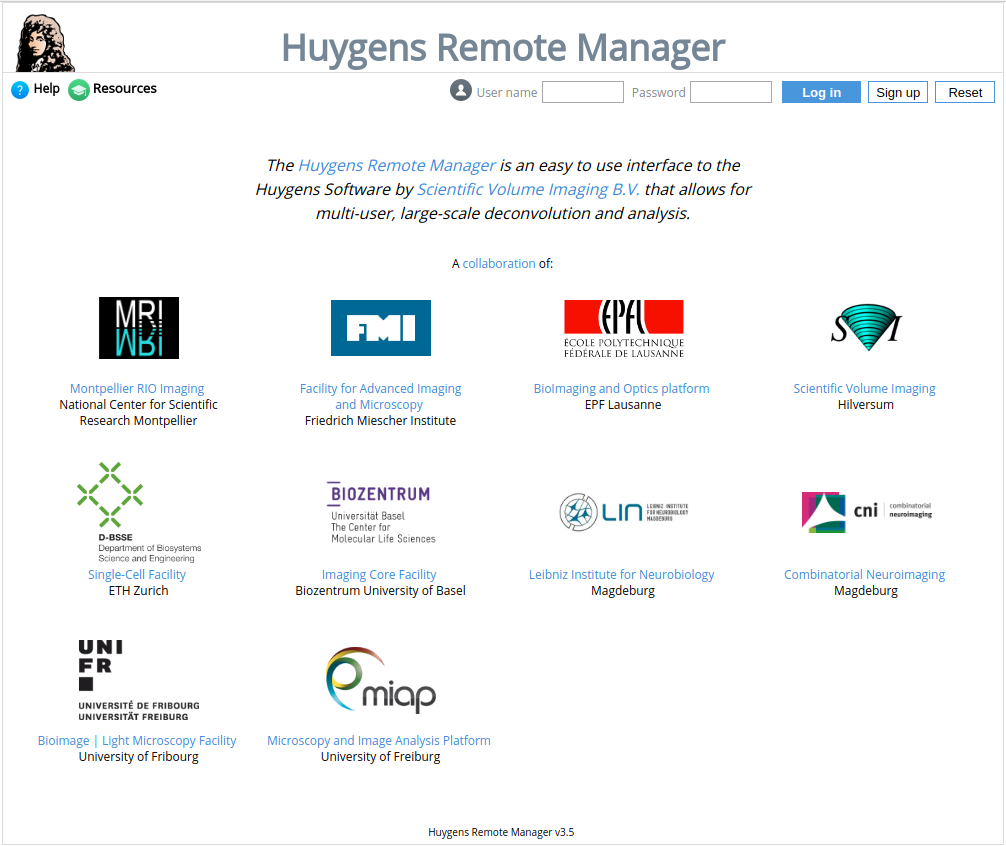Screen dimensions: 1006x846
Task: Open the Scientific Volume Imaging B.V. link
Action: 528,189
